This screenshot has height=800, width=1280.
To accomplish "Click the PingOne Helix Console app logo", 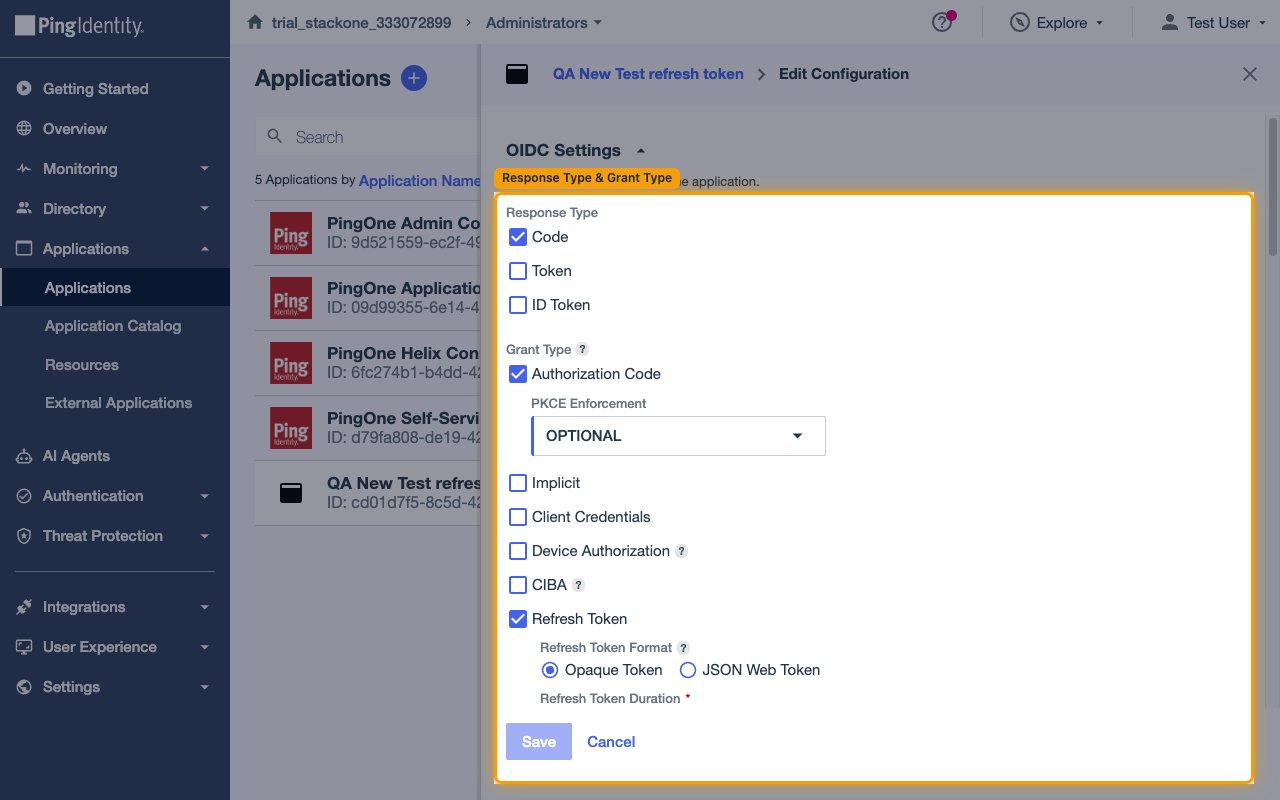I will click(x=291, y=363).
